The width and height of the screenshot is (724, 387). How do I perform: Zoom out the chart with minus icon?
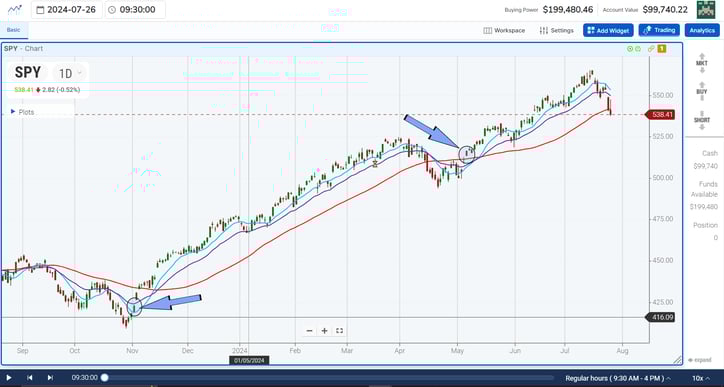[x=309, y=331]
